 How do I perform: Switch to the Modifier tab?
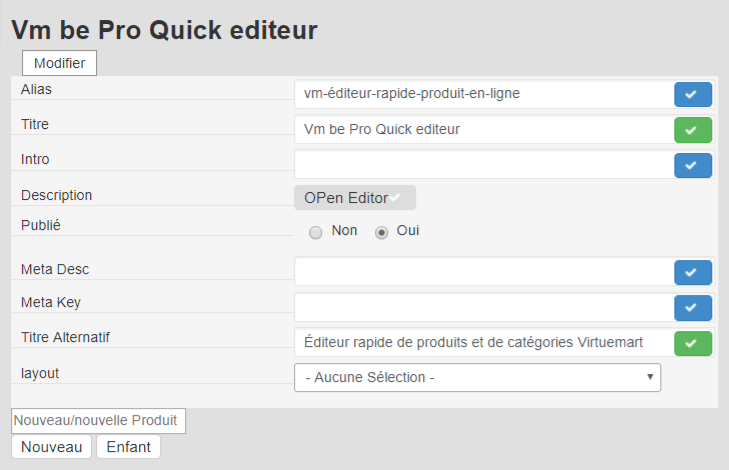click(x=59, y=63)
